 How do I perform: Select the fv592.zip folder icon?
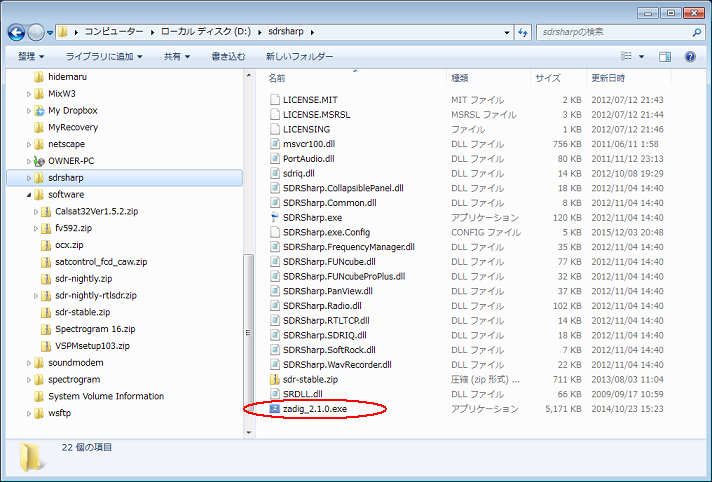coord(46,229)
